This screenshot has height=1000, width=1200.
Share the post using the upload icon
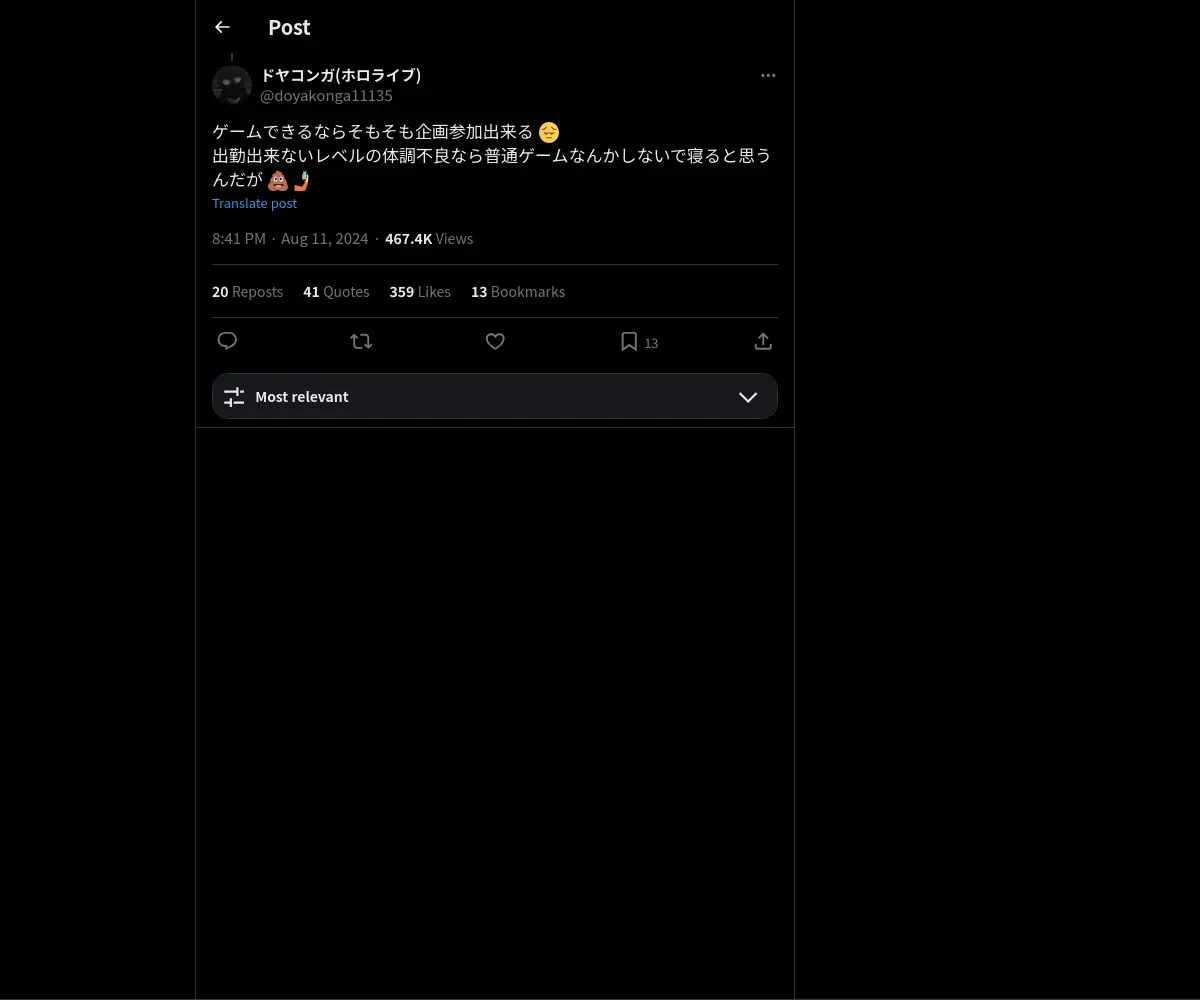(763, 341)
